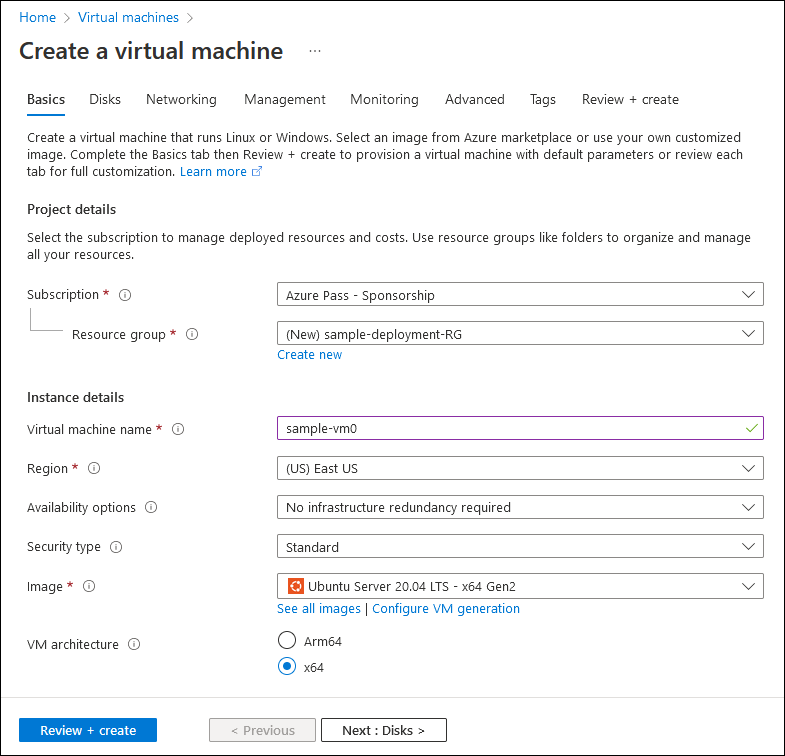The width and height of the screenshot is (785, 756).
Task: Click the Review + create button
Action: 88,730
